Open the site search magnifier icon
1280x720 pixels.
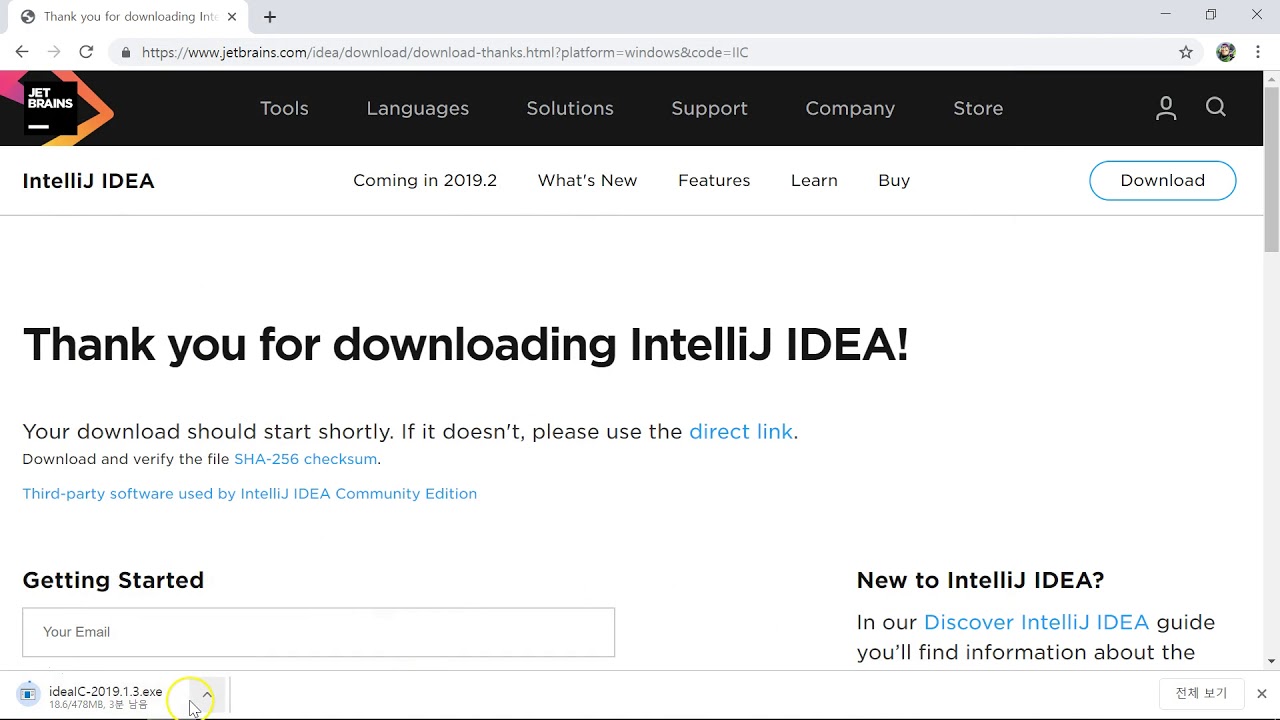[x=1216, y=107]
